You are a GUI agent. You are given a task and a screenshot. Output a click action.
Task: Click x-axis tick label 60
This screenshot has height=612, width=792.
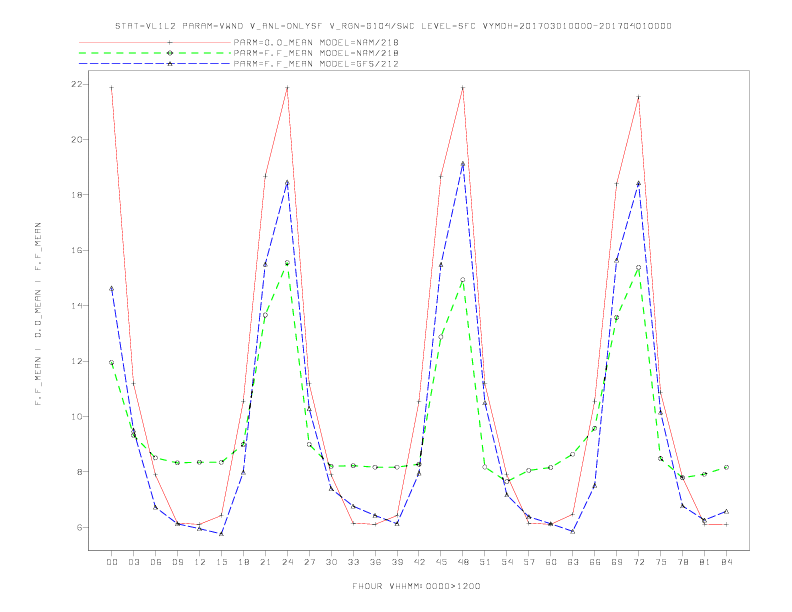[551, 562]
